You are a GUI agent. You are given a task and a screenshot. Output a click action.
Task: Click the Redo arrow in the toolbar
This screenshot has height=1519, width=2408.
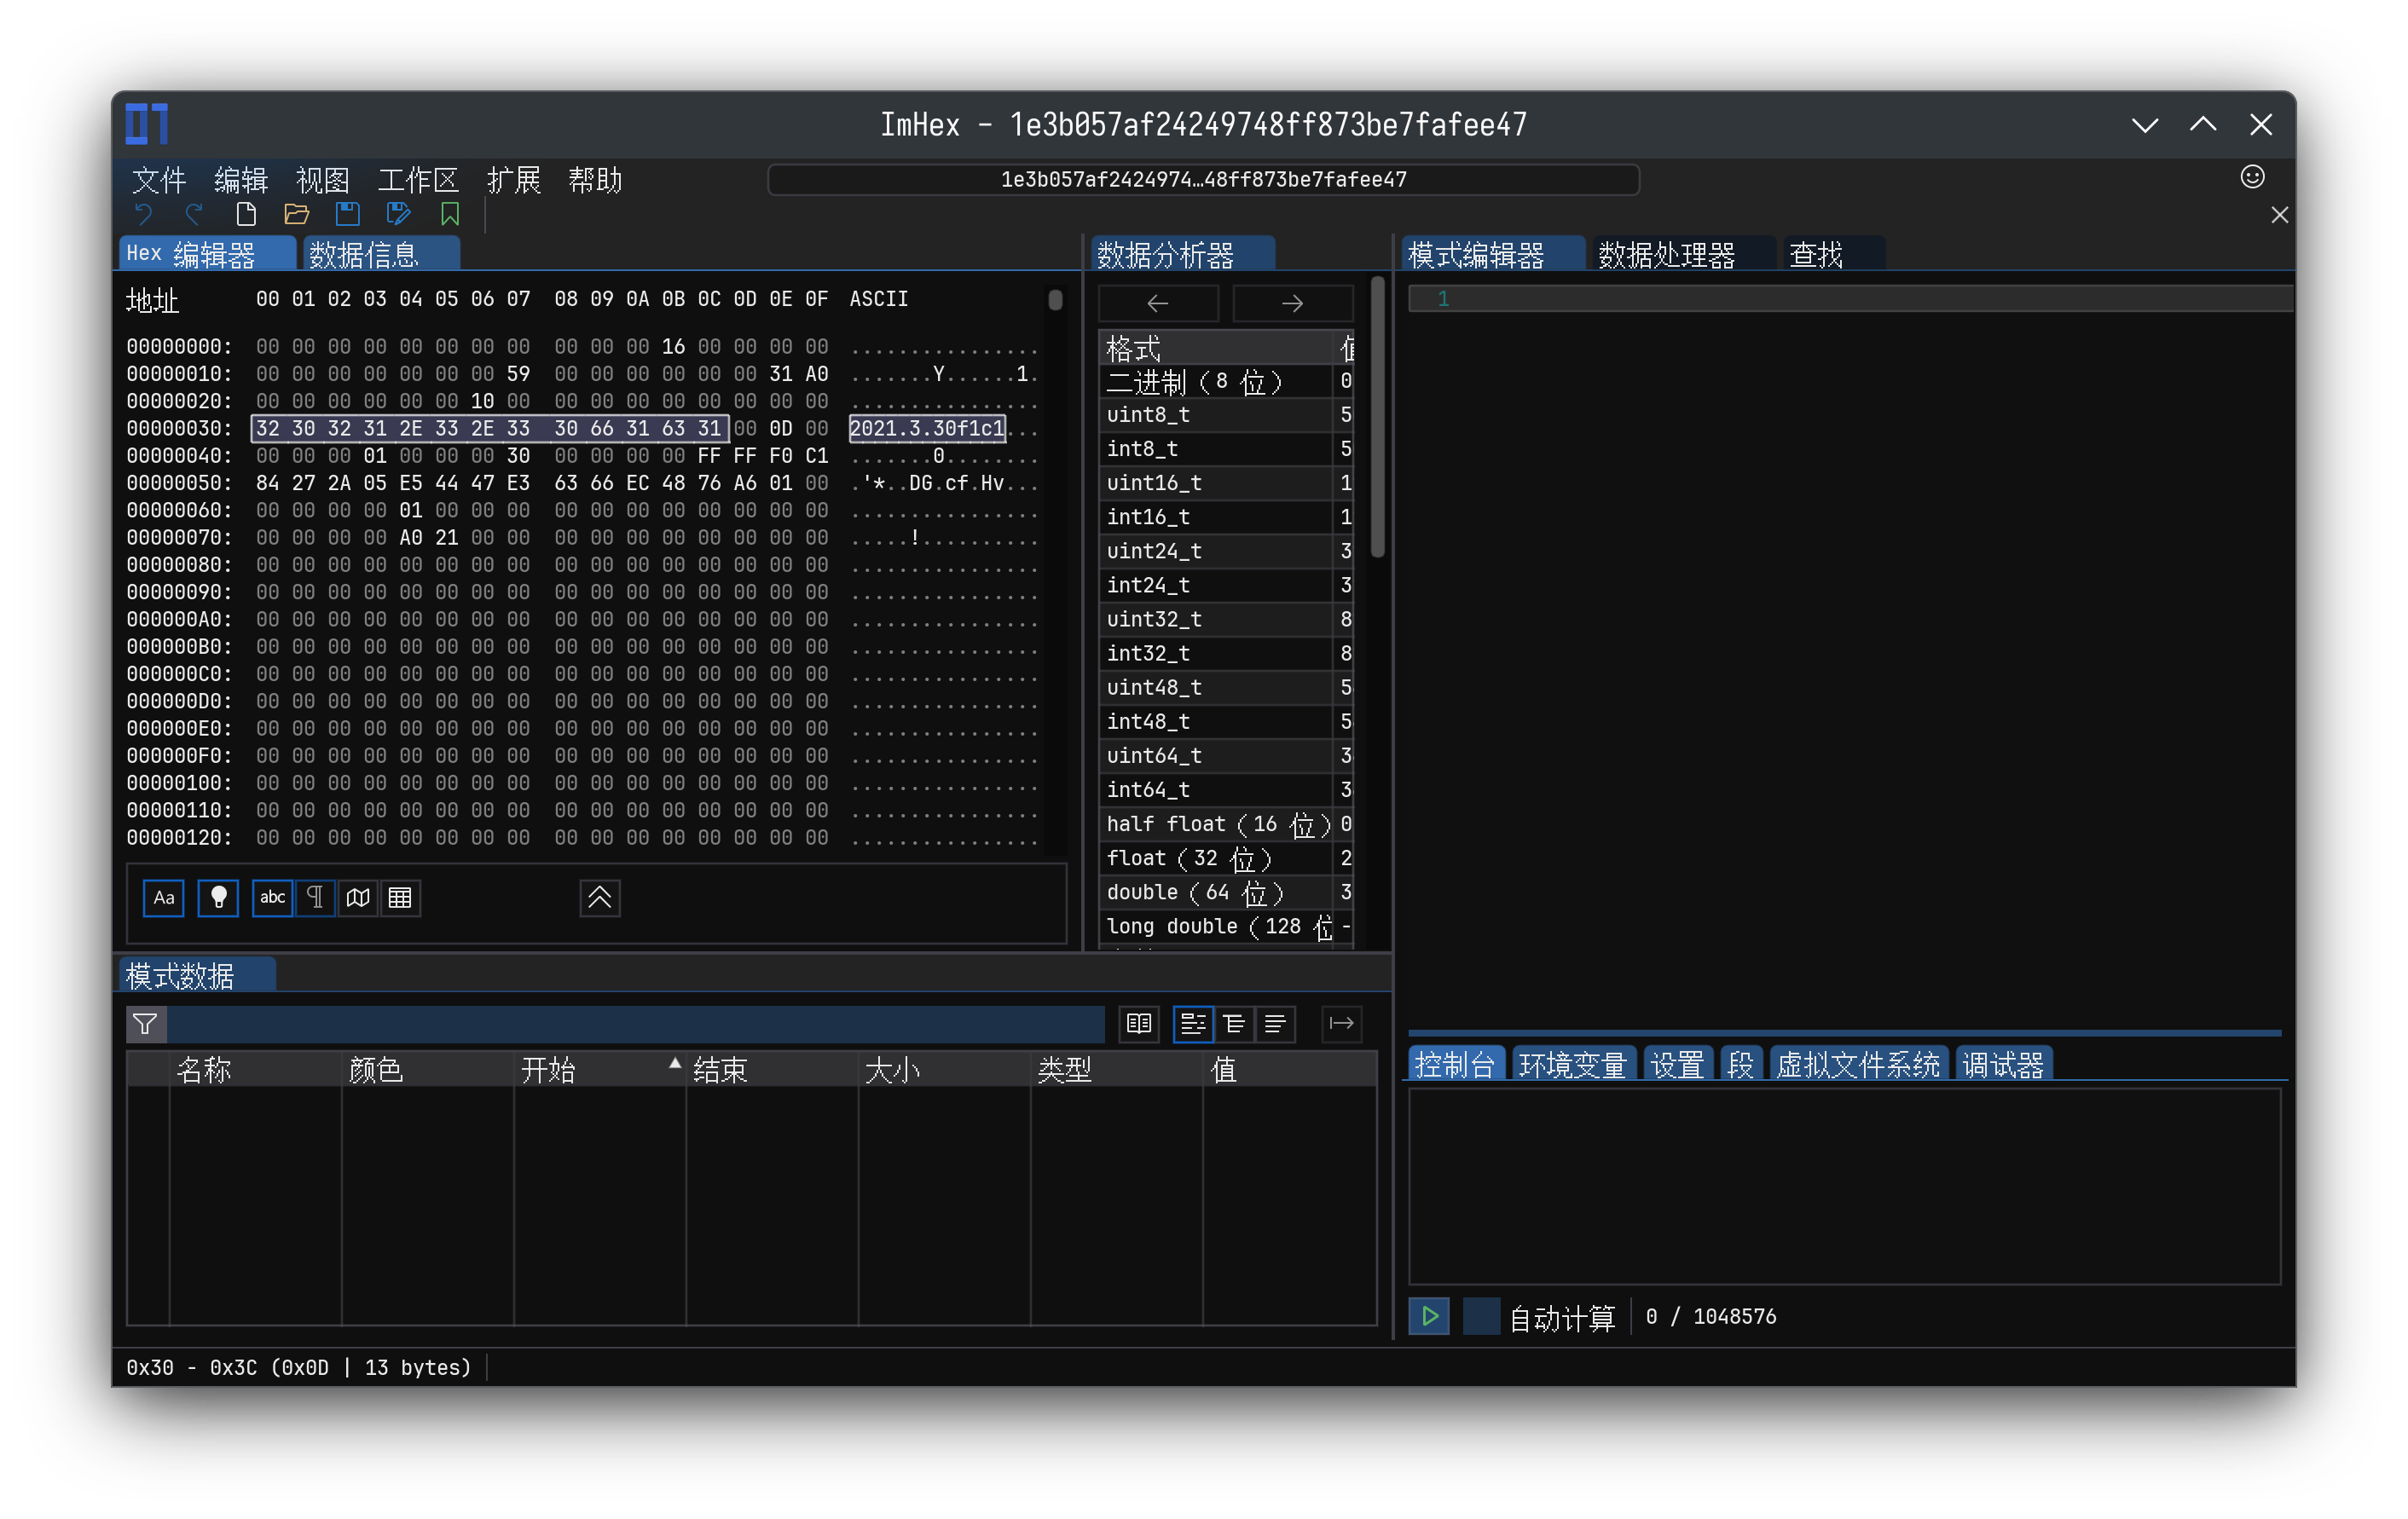pyautogui.click(x=194, y=214)
